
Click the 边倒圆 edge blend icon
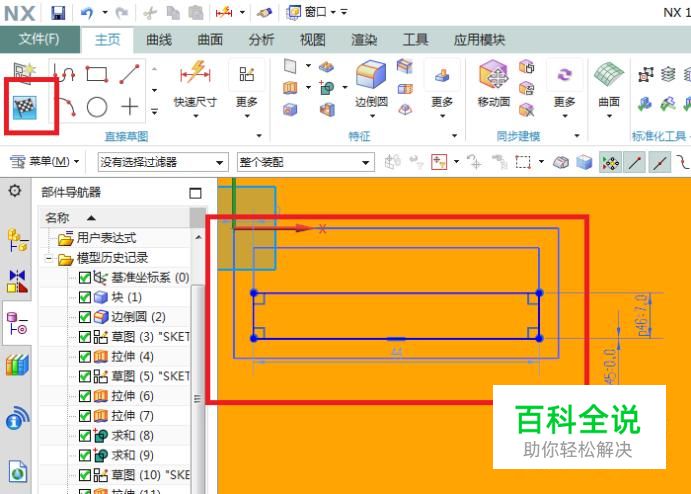[371, 74]
